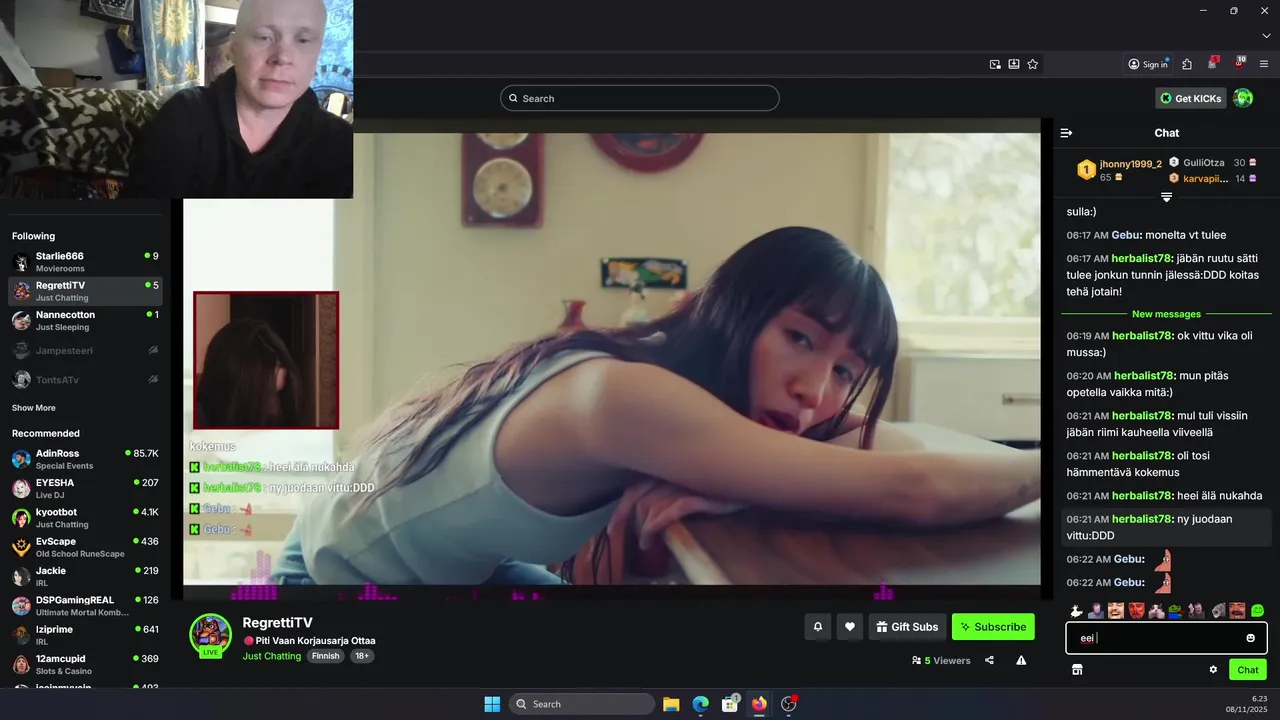
Task: Open the share stream icon
Action: pos(989,660)
